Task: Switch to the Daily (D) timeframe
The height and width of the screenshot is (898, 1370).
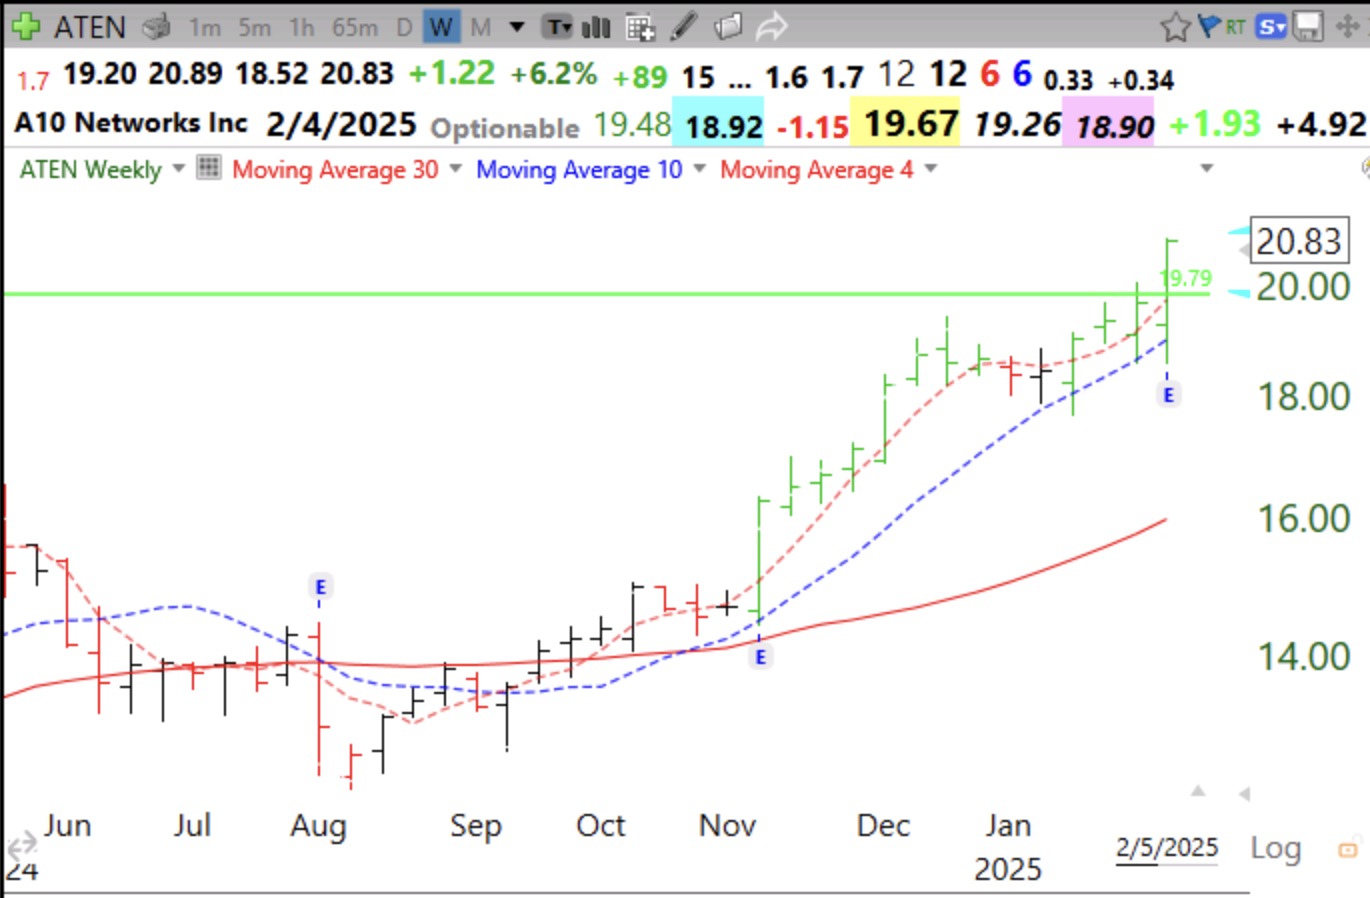Action: pos(403,27)
